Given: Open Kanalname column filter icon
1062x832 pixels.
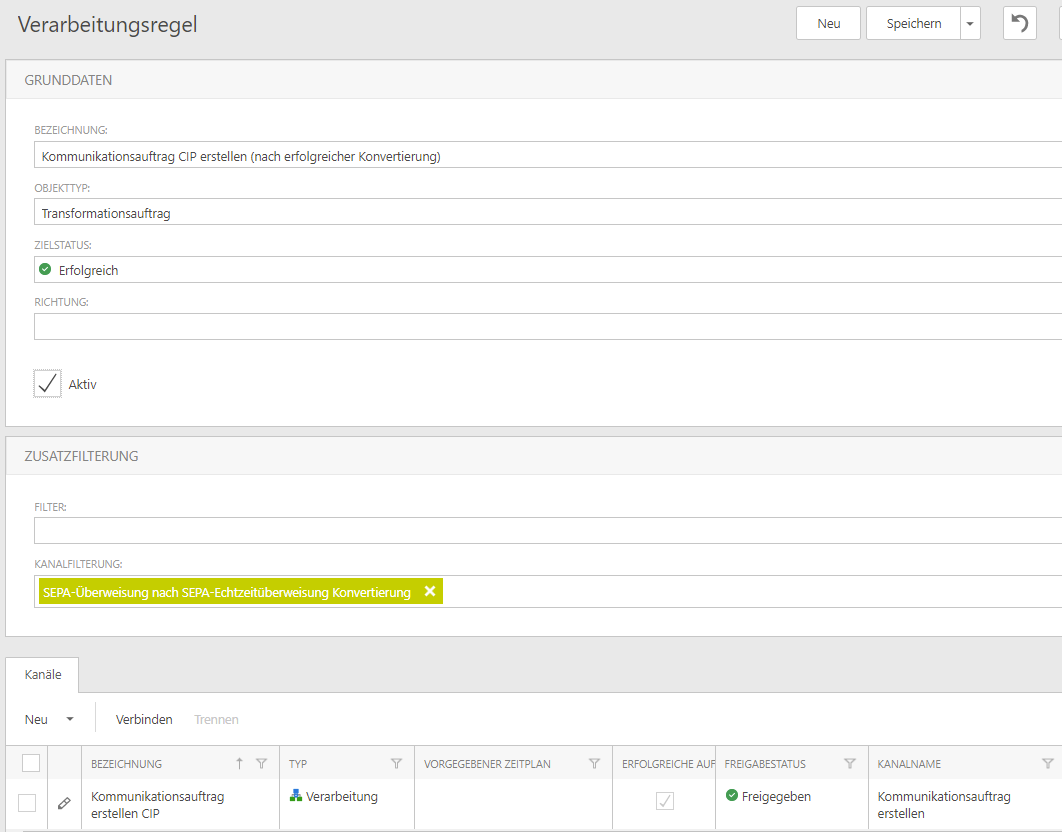Looking at the screenshot, I should pos(1047,764).
